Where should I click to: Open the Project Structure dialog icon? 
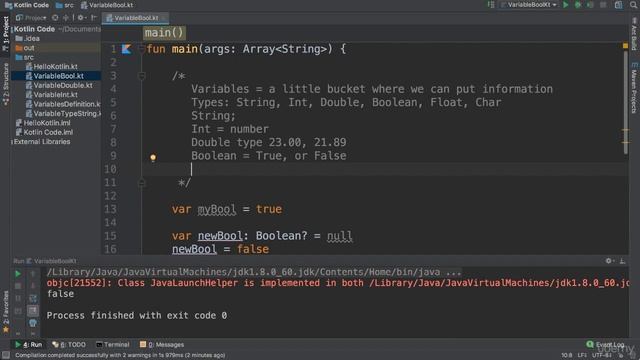click(x=619, y=5)
